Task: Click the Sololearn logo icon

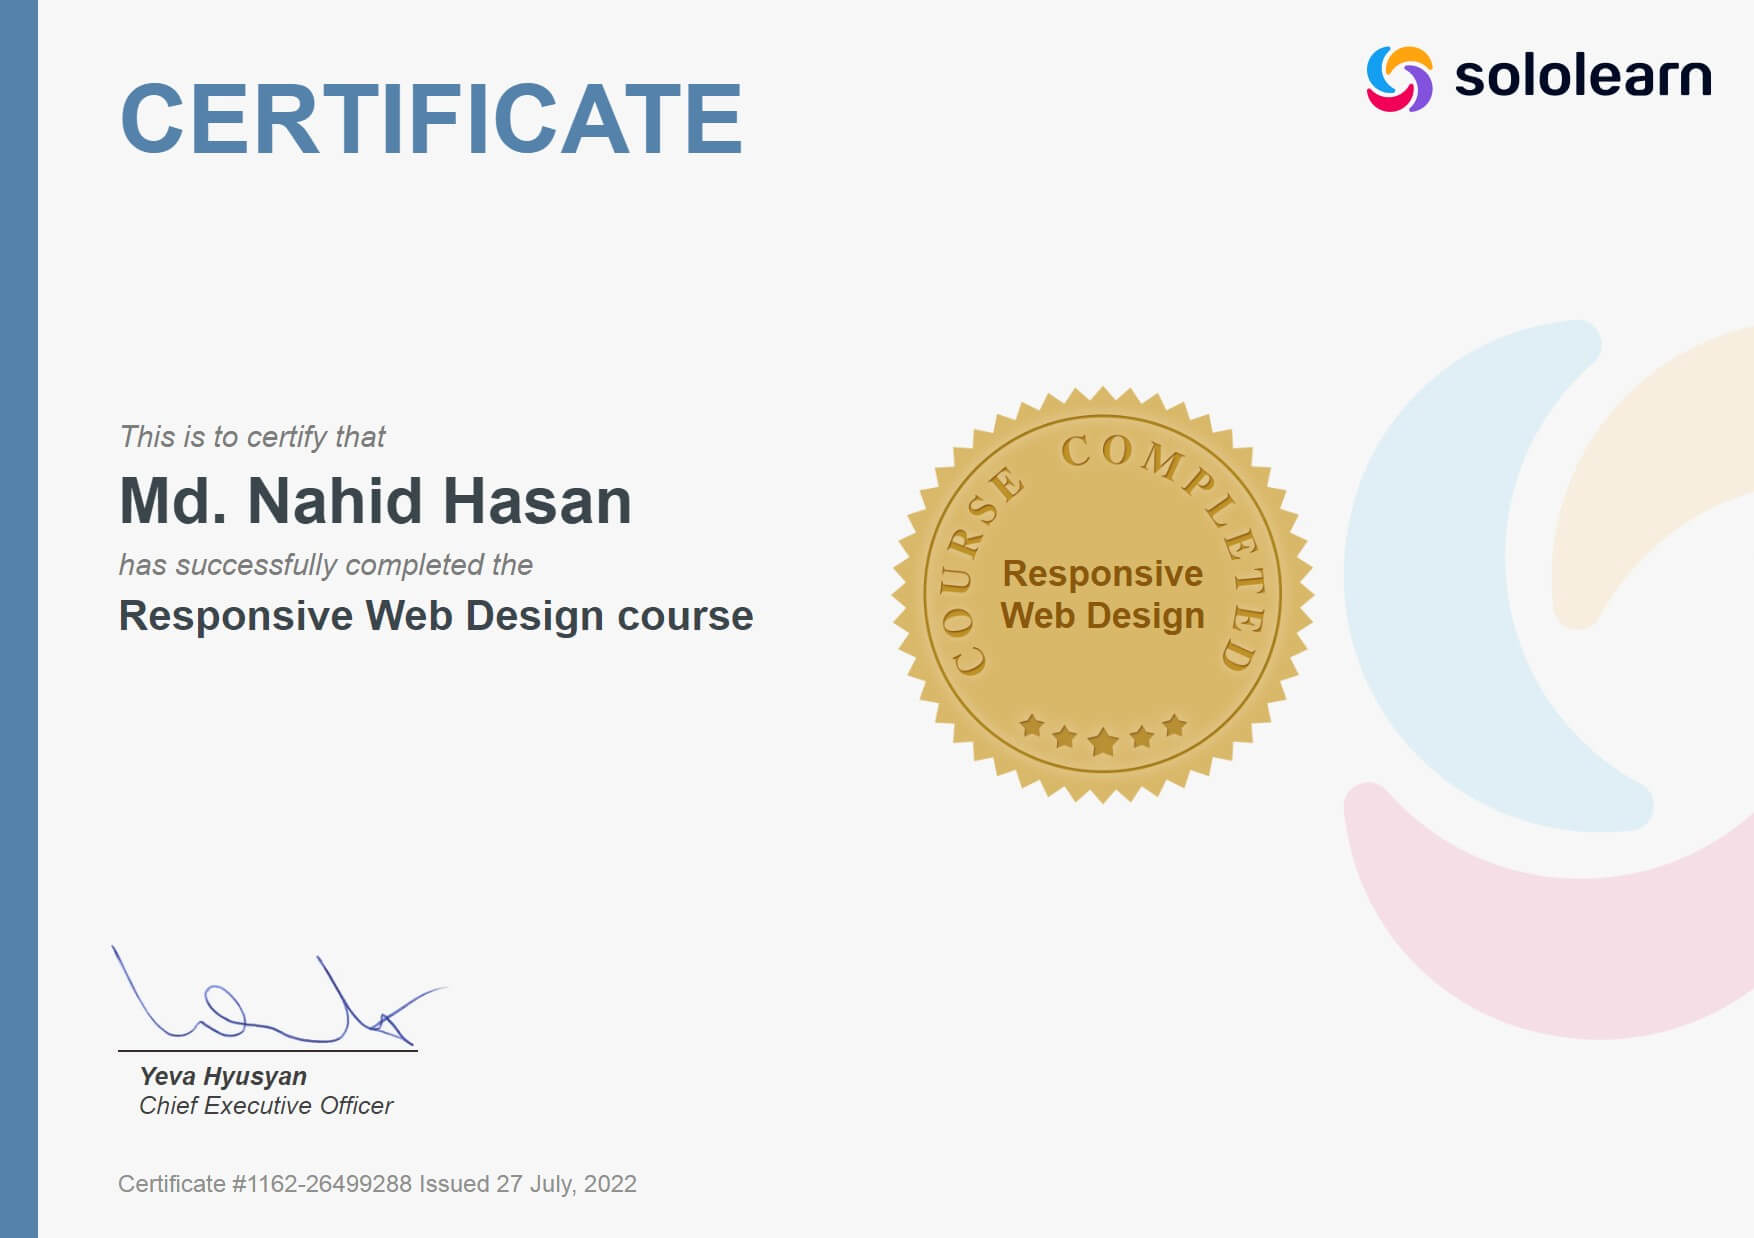Action: pyautogui.click(x=1398, y=76)
